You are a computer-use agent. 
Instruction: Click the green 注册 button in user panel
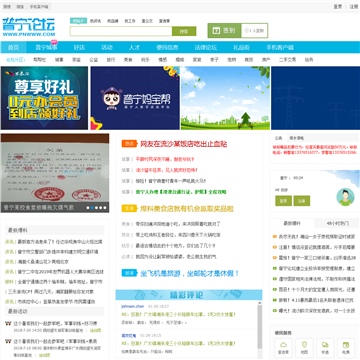tap(302, 201)
